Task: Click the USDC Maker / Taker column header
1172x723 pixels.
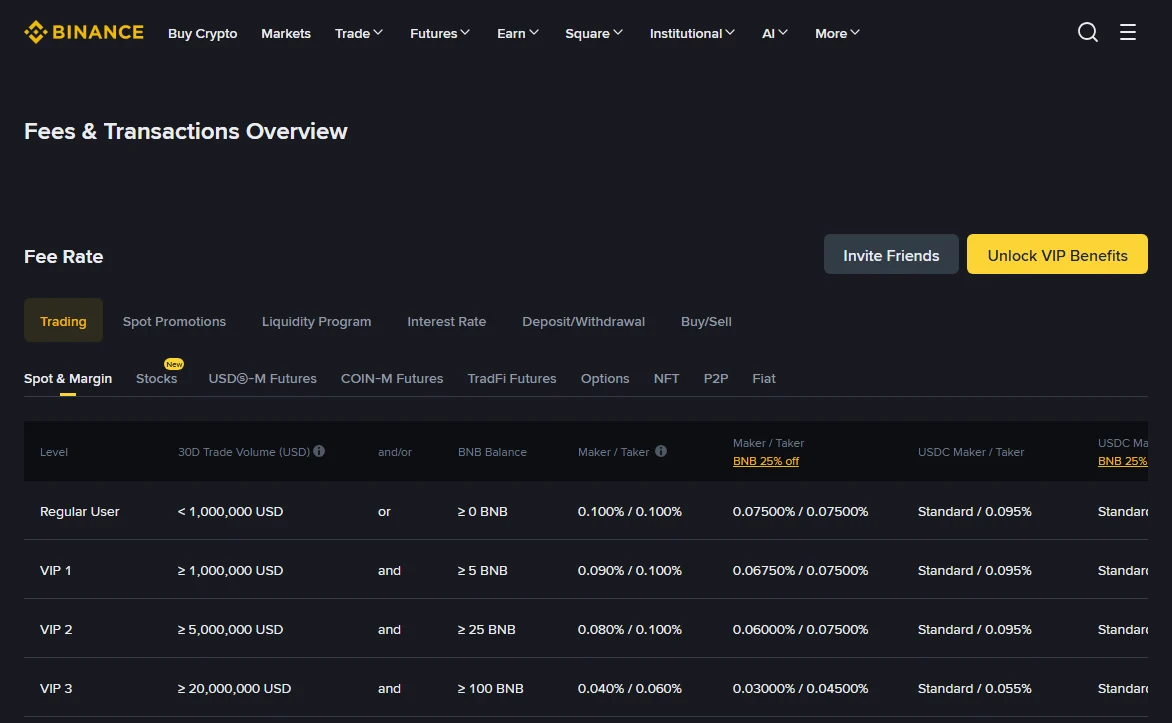Action: (x=971, y=452)
